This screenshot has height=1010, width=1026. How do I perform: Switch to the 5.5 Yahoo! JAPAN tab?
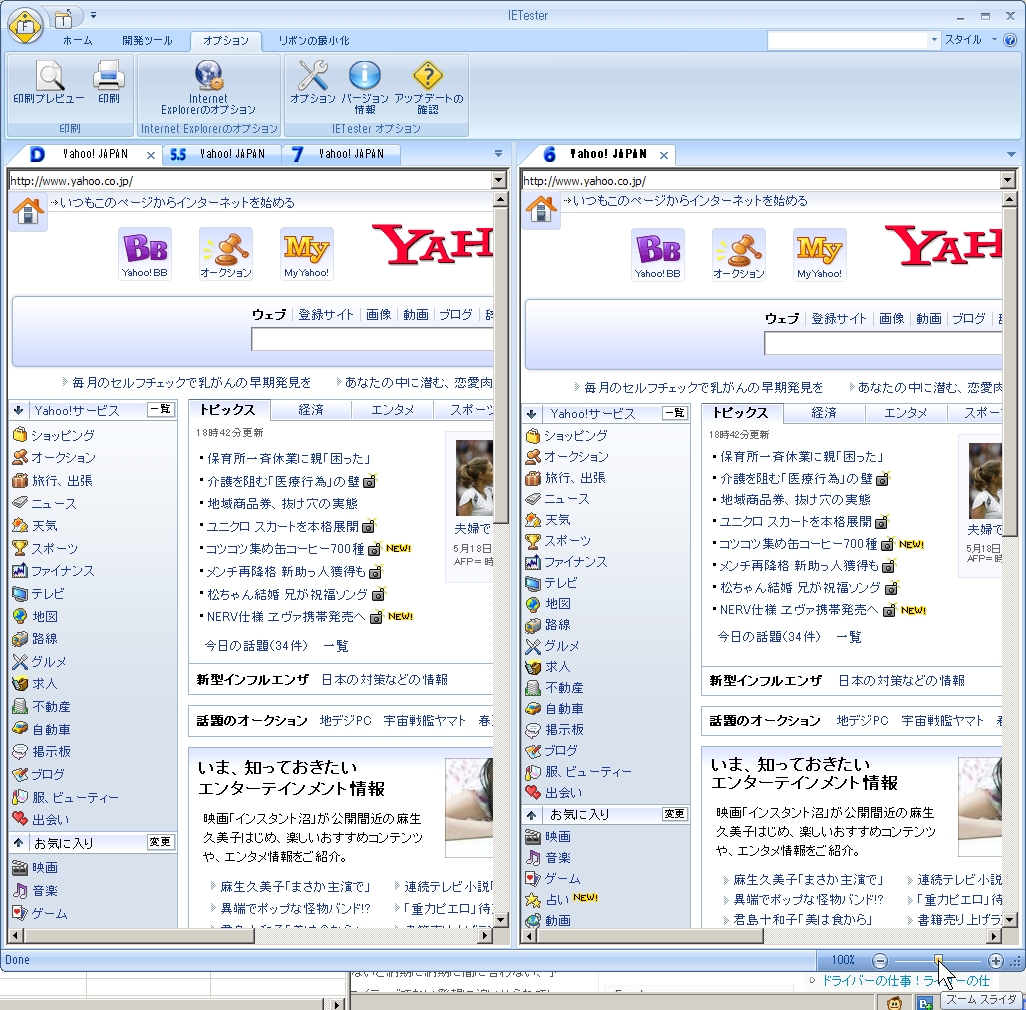tap(220, 154)
